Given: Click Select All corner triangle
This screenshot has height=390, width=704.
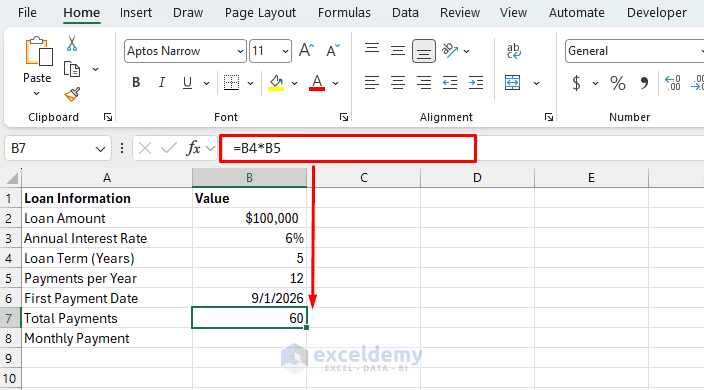Looking at the screenshot, I should pos(12,178).
